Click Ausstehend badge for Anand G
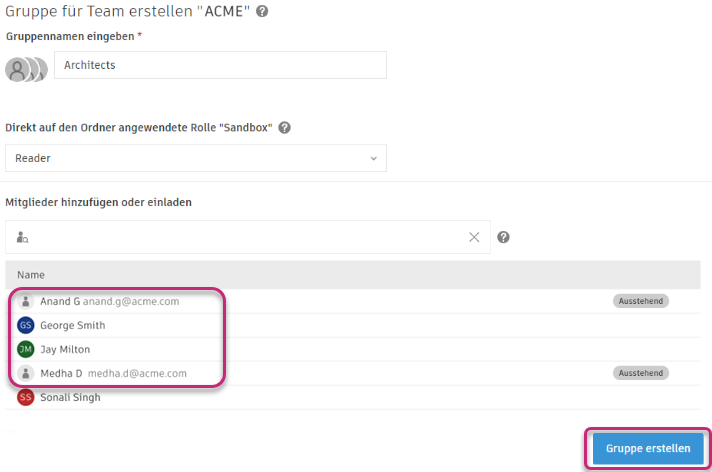 pyautogui.click(x=640, y=301)
